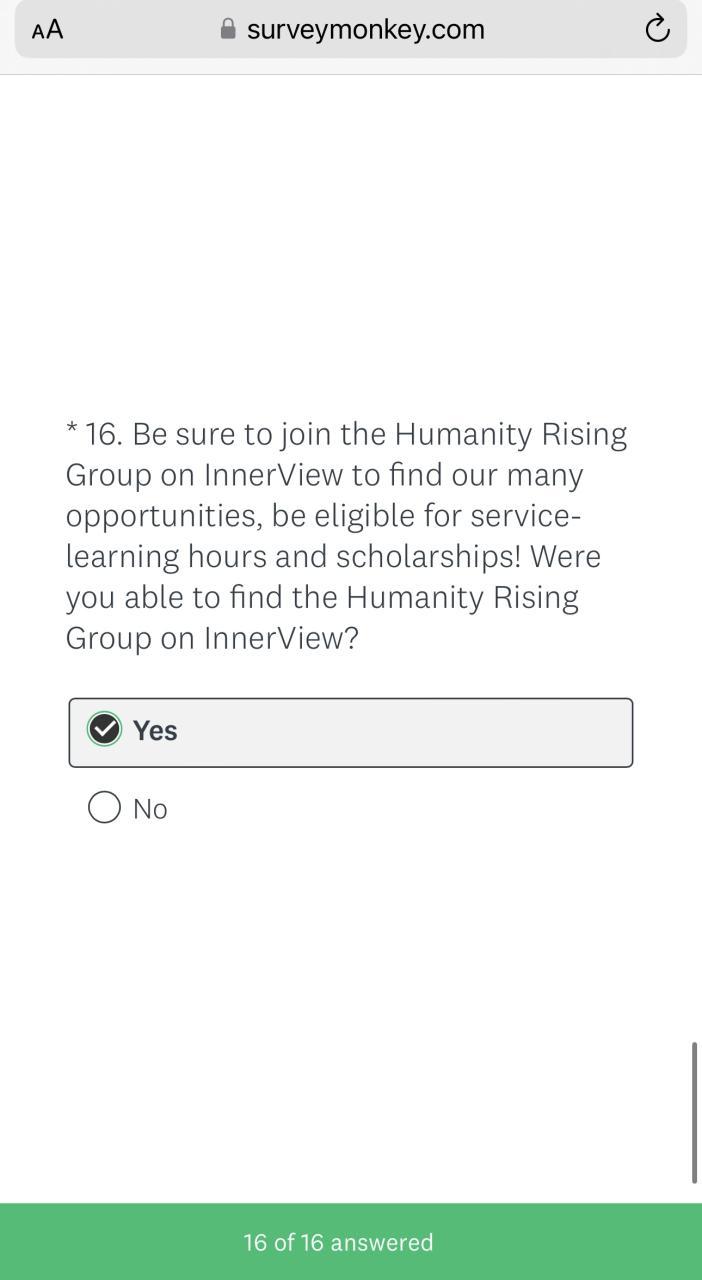Click the vertical scrollbar thumb
The width and height of the screenshot is (702, 1280).
point(694,1112)
